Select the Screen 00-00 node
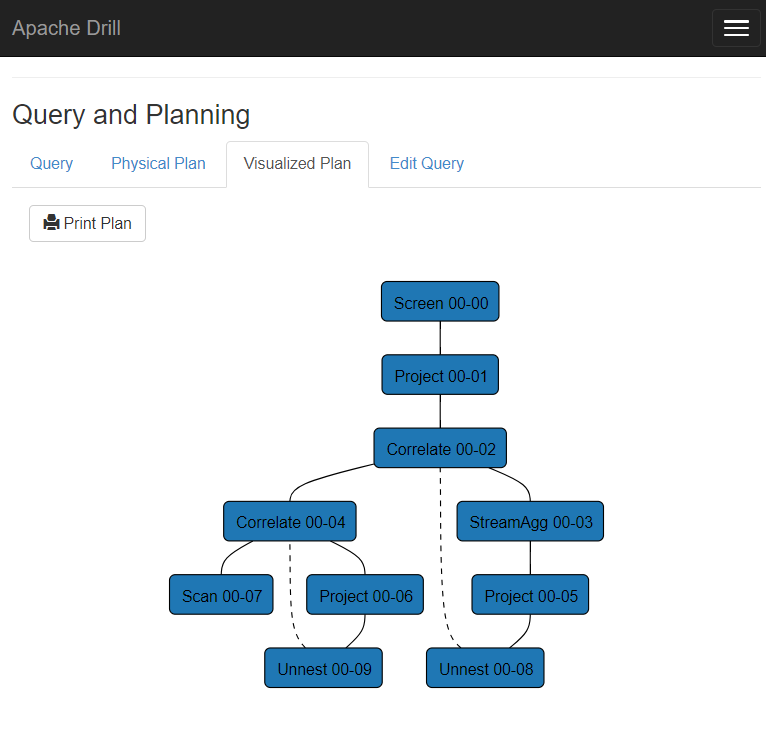The height and width of the screenshot is (735, 766). (x=440, y=302)
